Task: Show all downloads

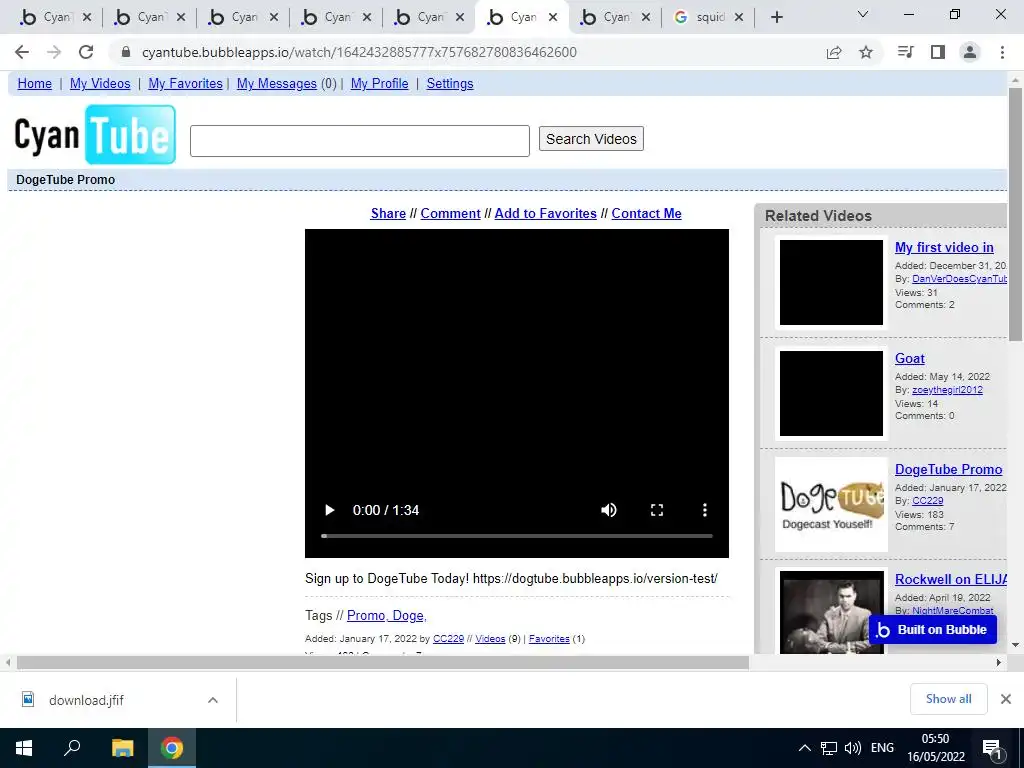Action: click(x=948, y=699)
